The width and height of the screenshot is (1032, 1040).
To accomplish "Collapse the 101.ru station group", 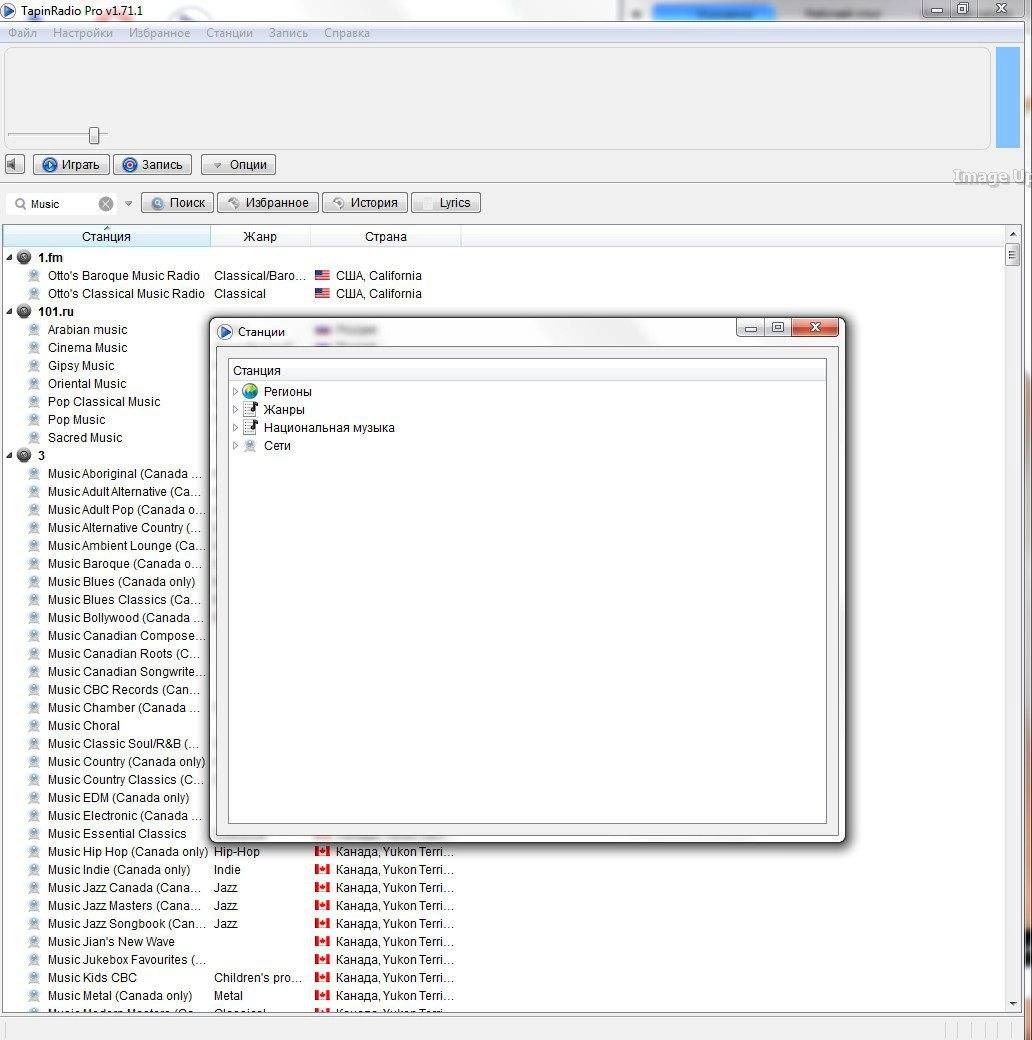I will click(9, 311).
